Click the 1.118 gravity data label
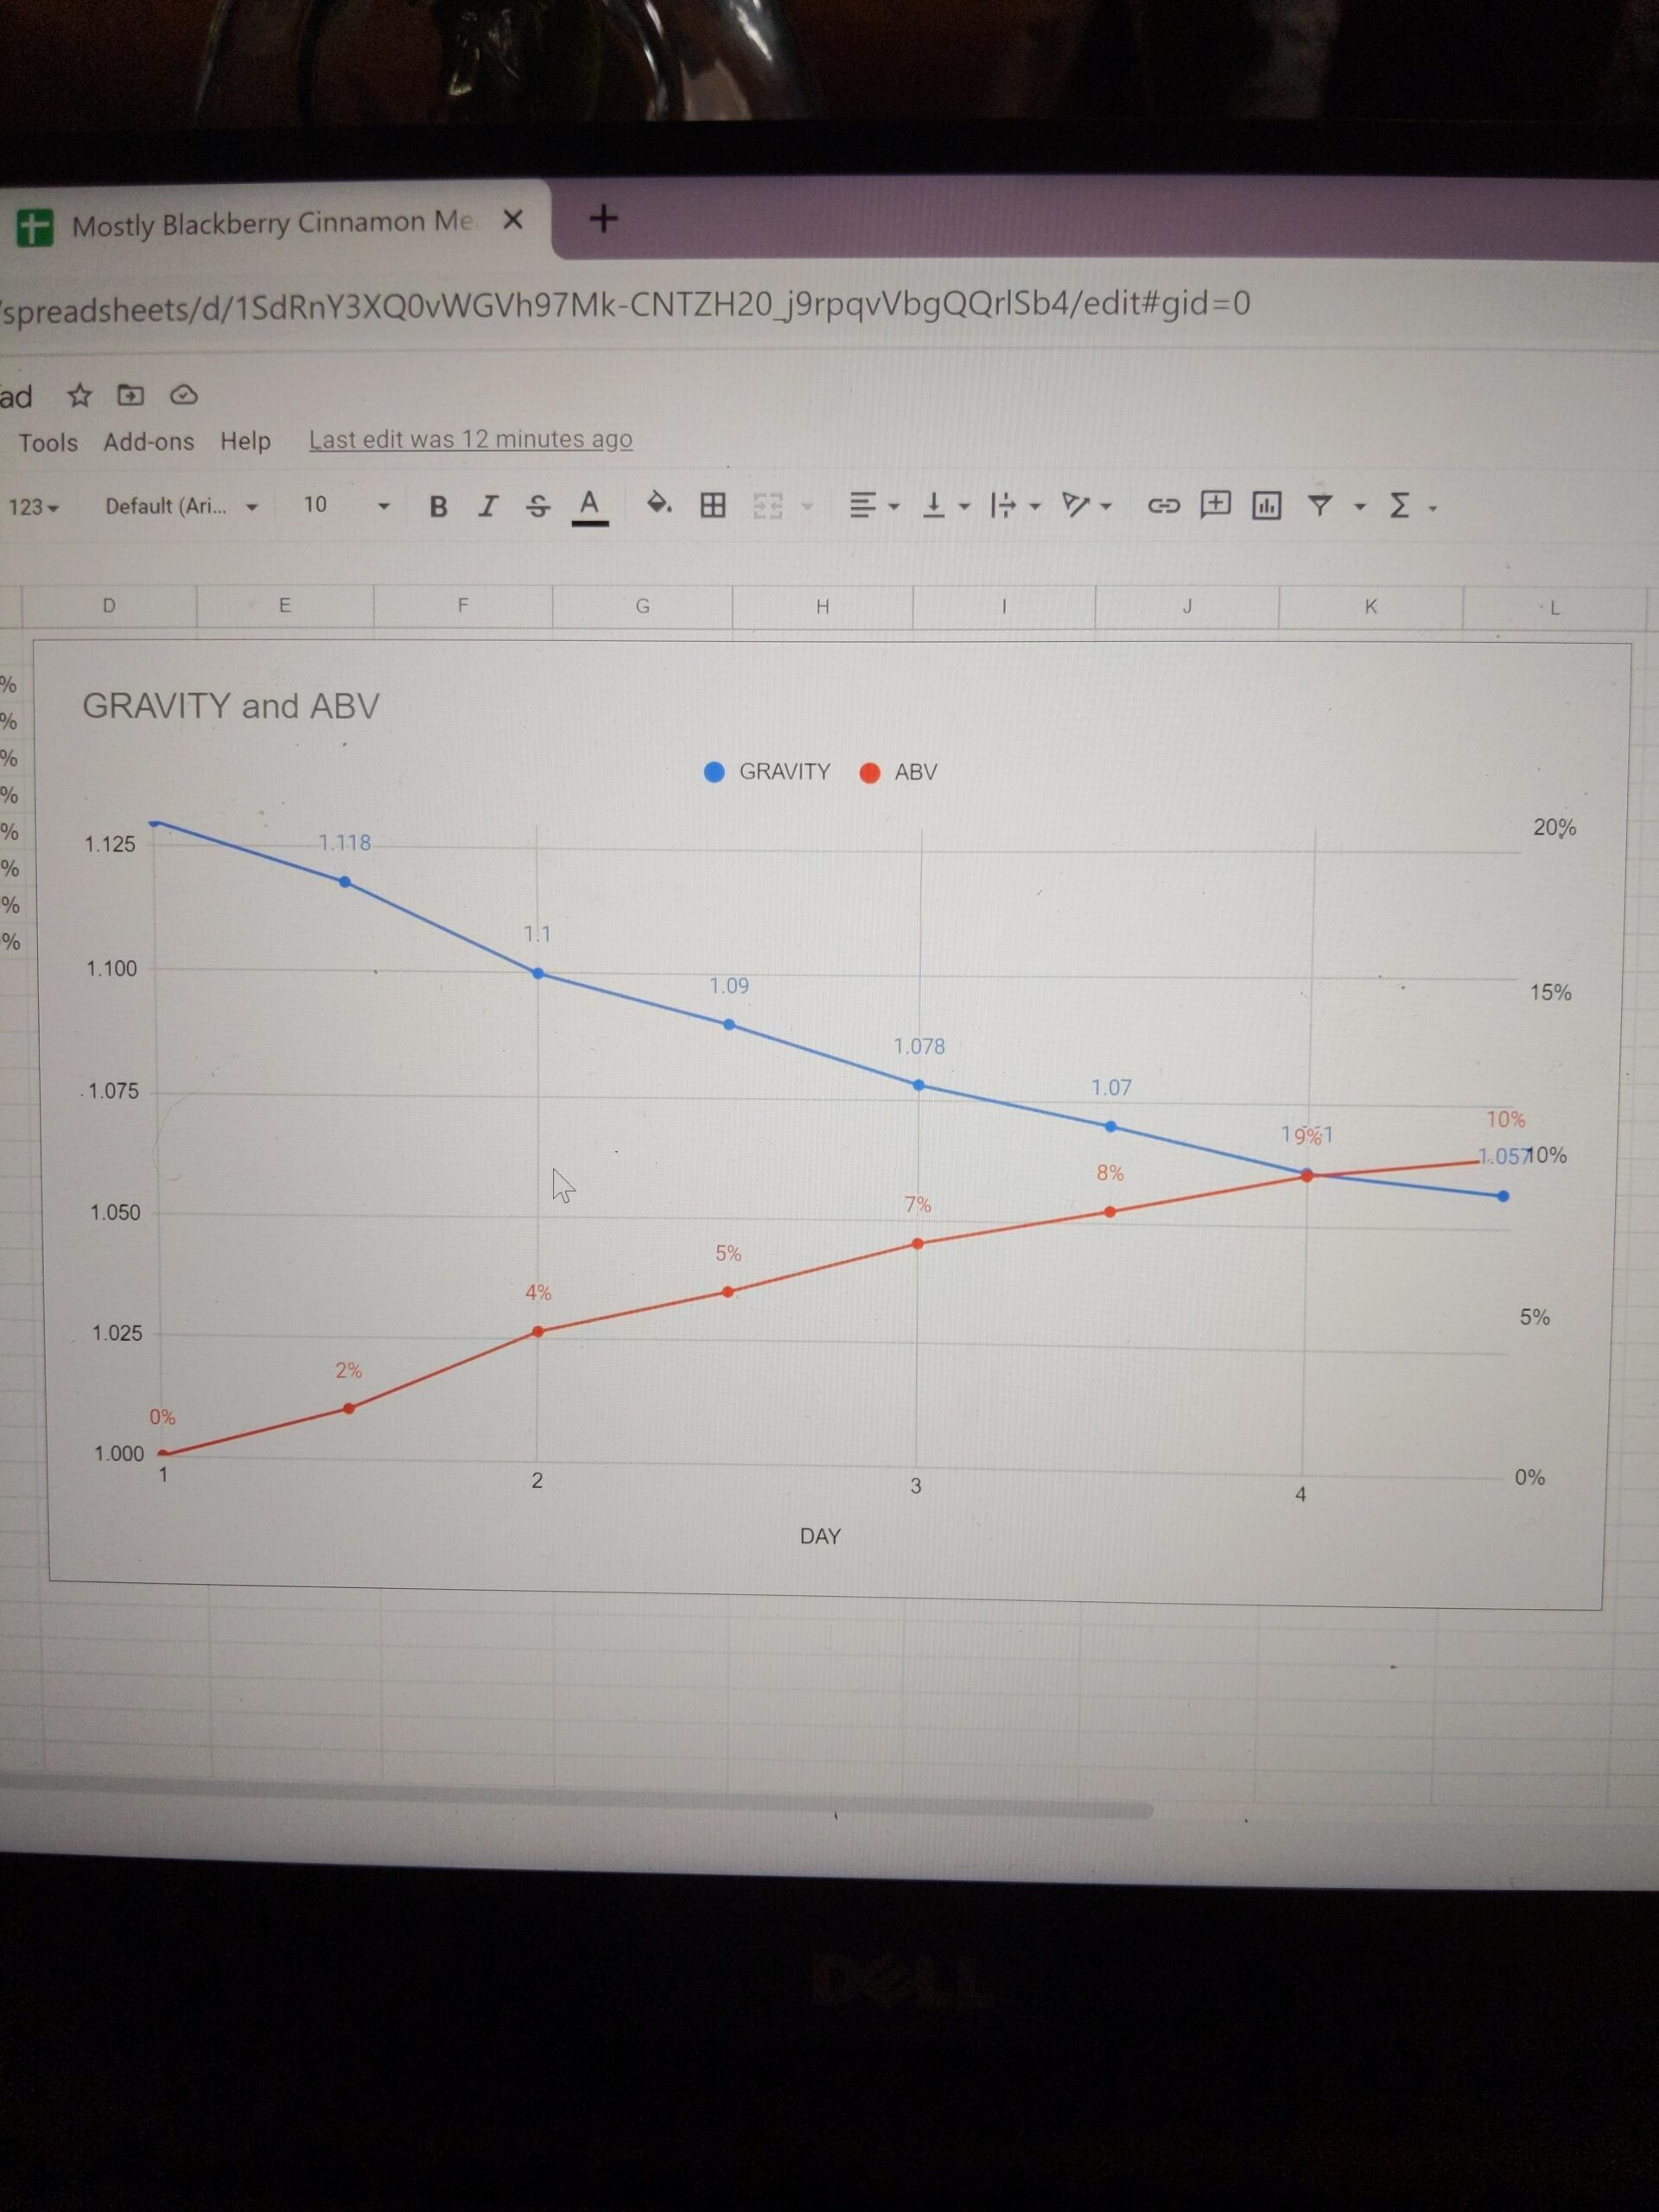 [x=345, y=843]
